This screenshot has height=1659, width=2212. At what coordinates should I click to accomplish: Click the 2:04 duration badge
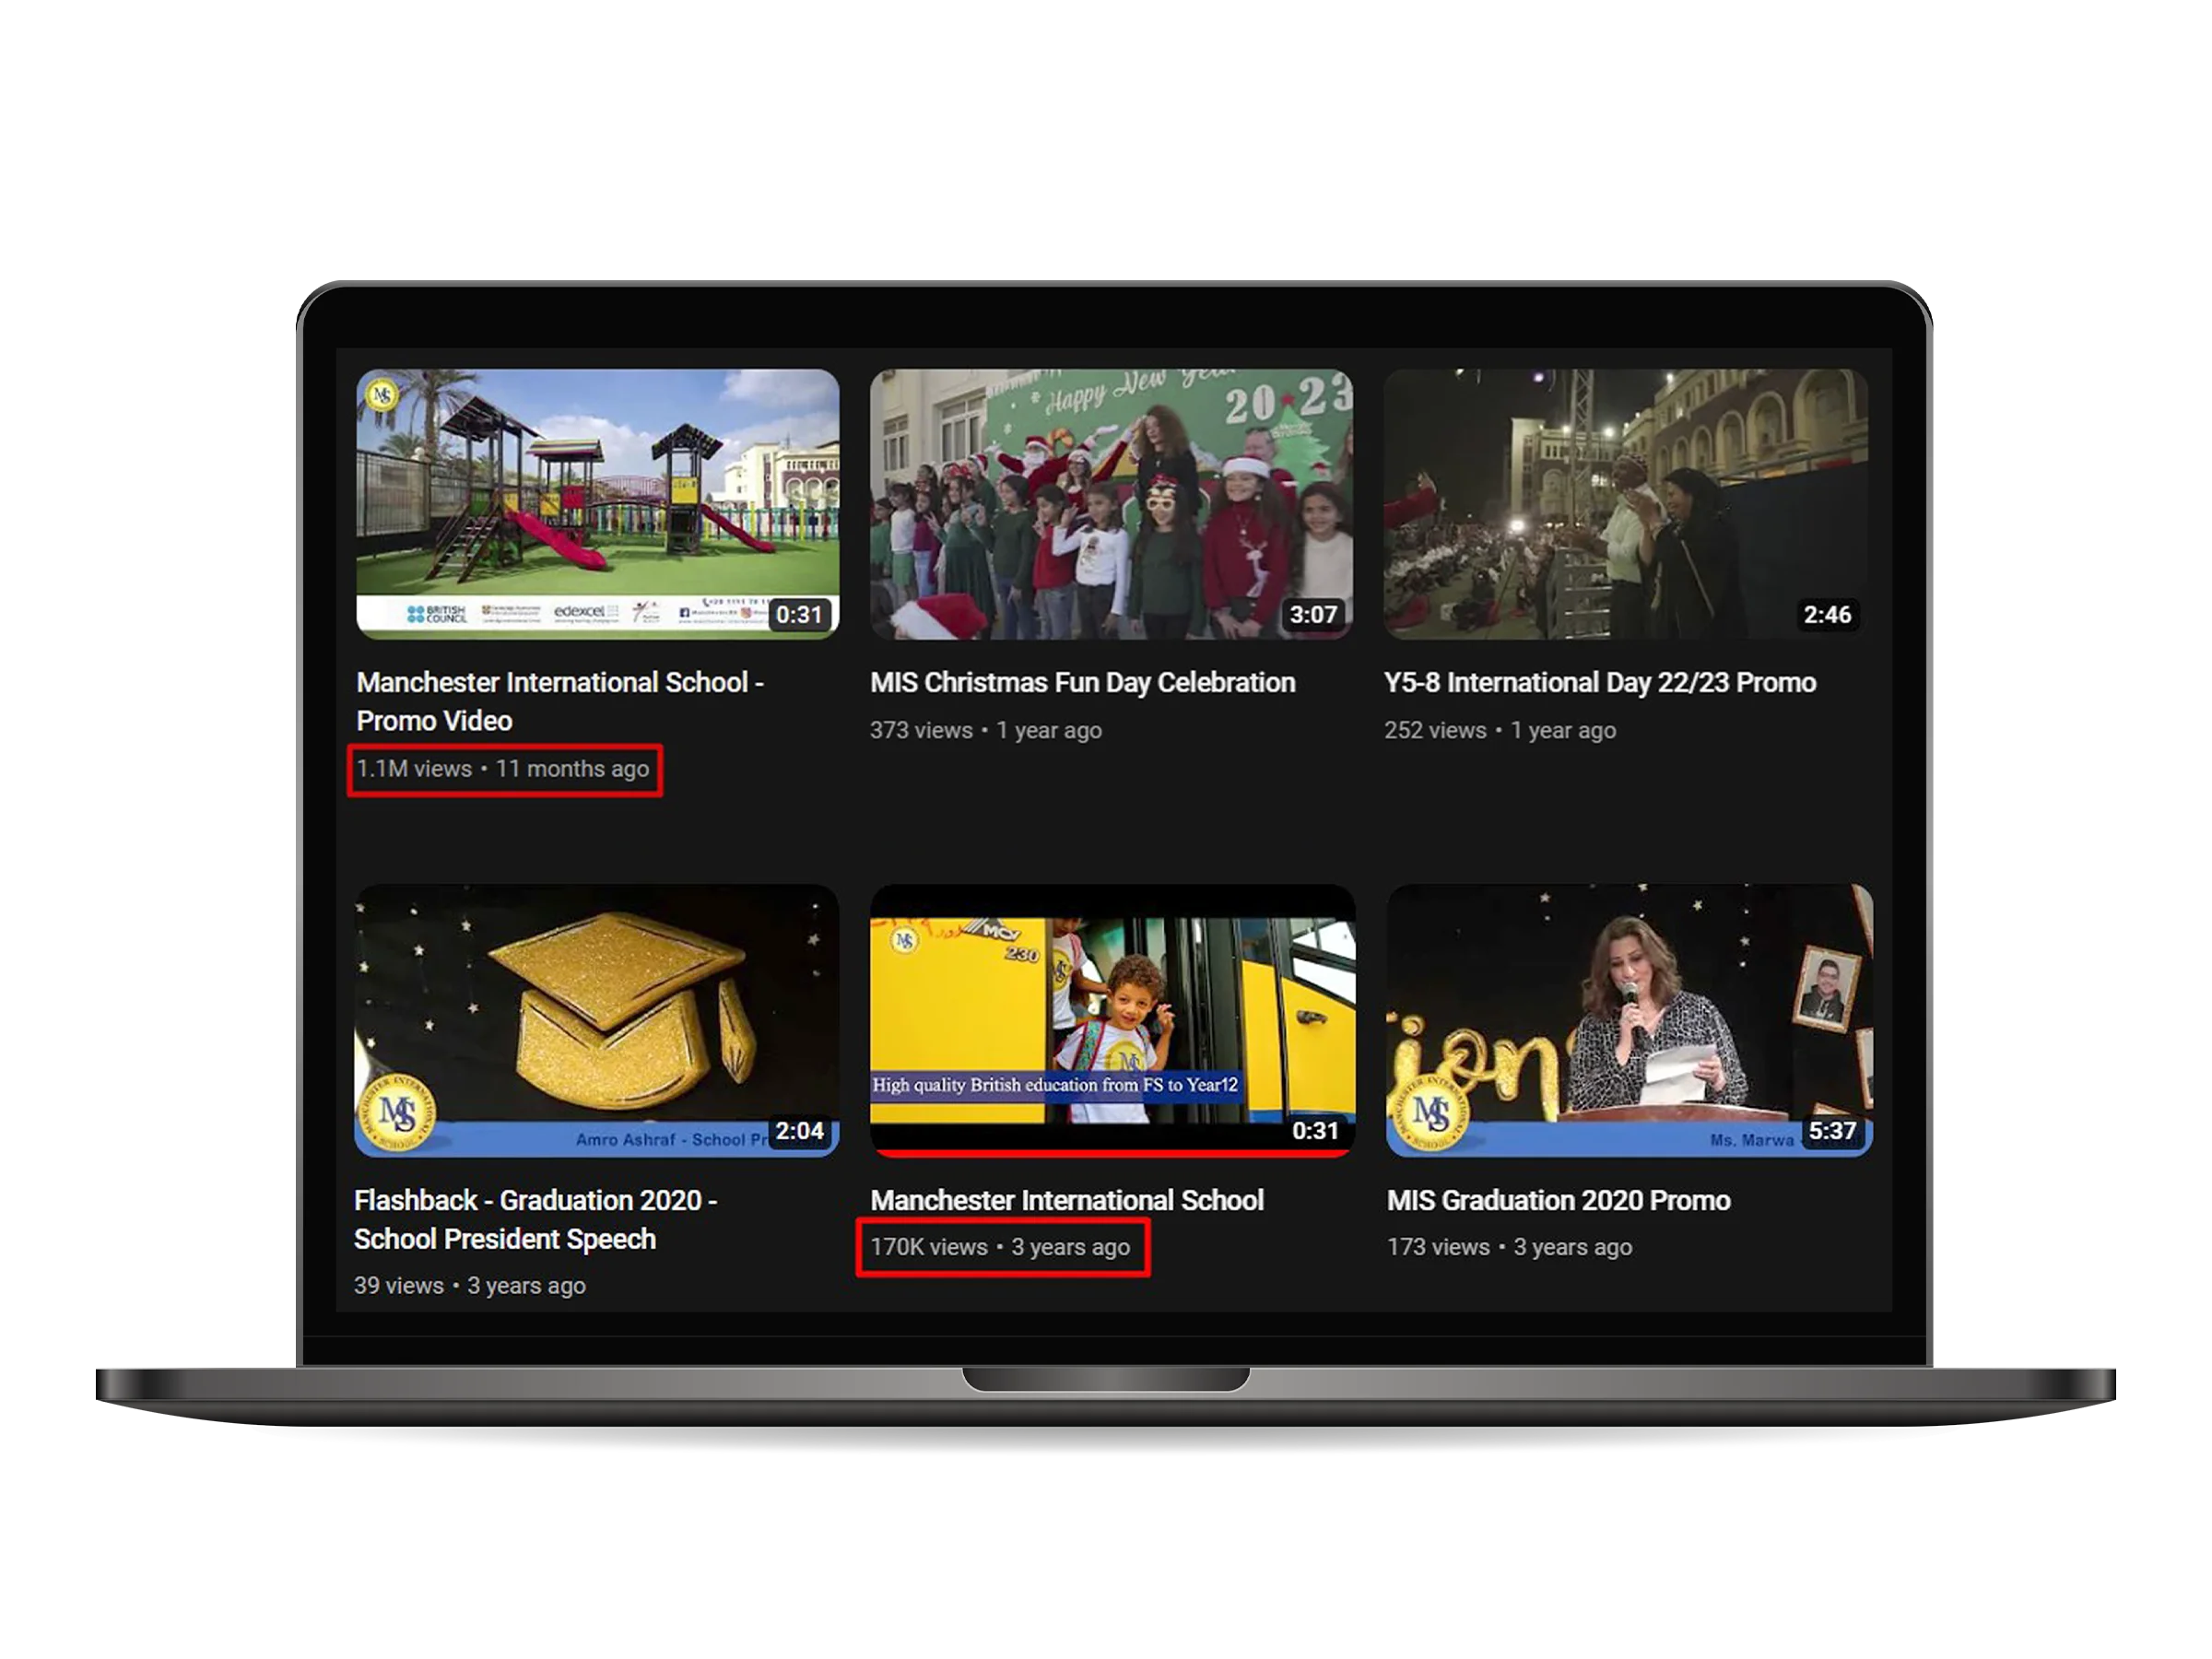799,1131
